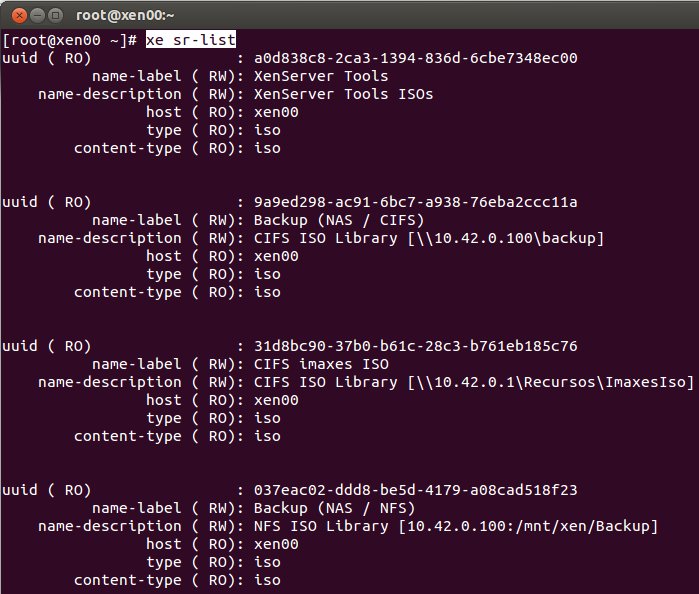Click the CIFS imaxes ISO label

[x=321, y=364]
